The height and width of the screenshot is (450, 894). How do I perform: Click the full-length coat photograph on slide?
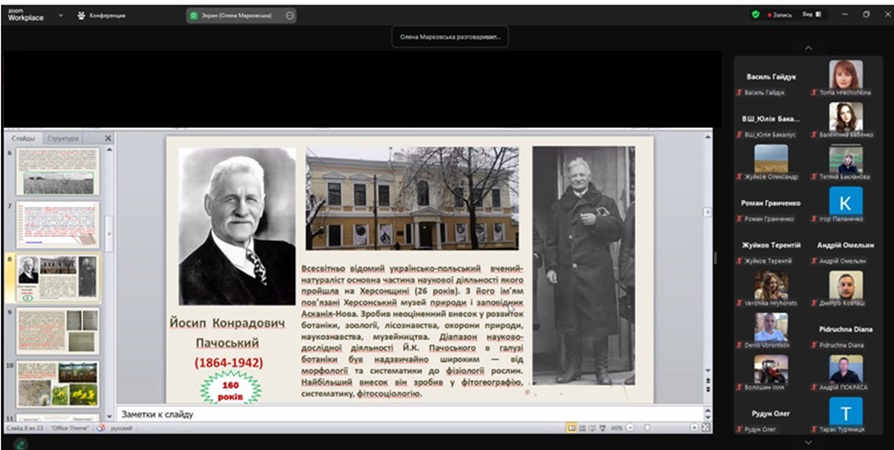point(583,265)
